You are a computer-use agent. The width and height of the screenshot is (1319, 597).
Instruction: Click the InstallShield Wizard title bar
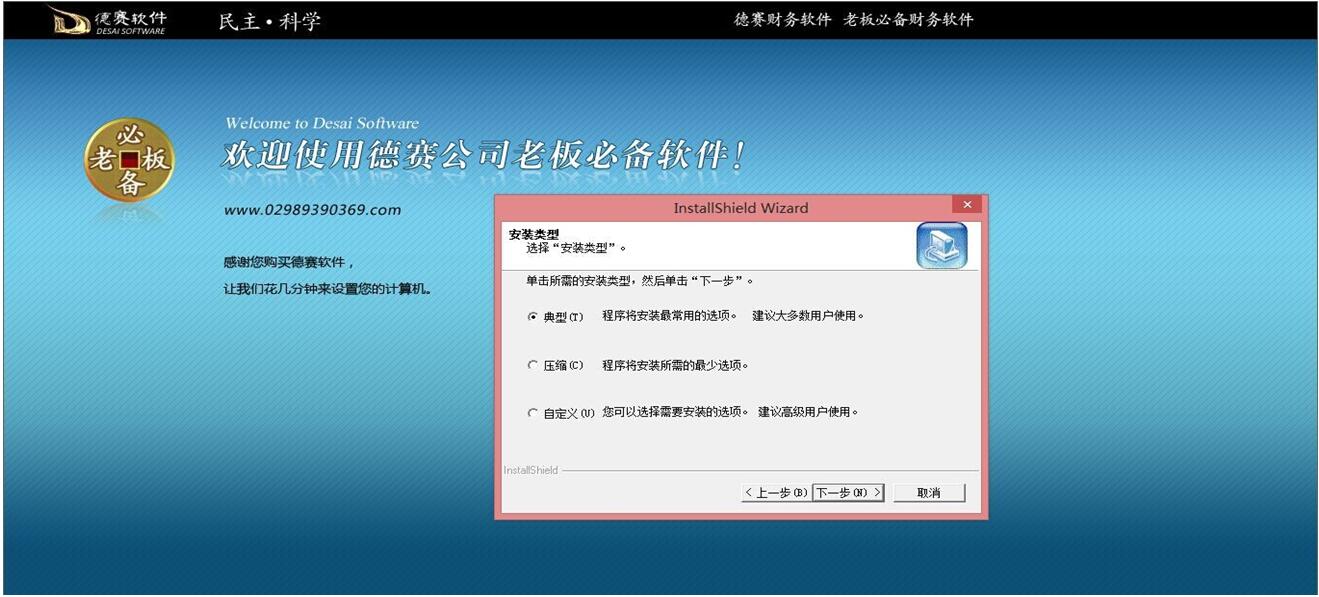pyautogui.click(x=740, y=208)
